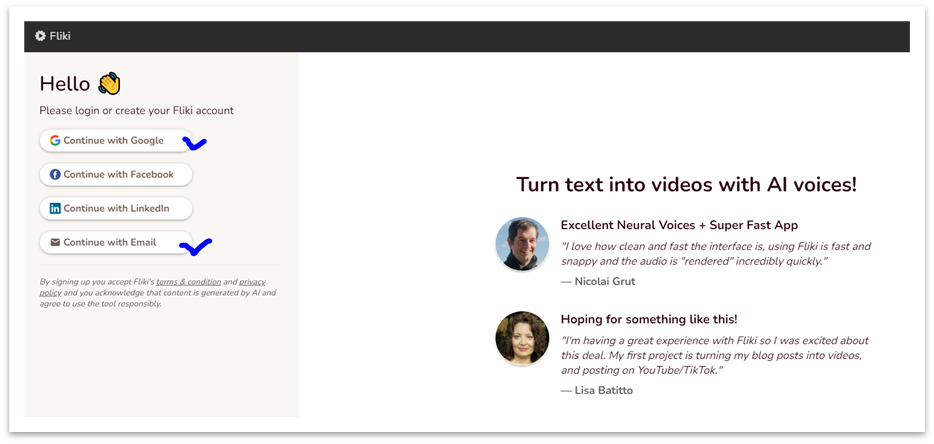Click the blue checkmark beside the Email button
Screen dimensions: 934x444
pyautogui.click(x=201, y=244)
